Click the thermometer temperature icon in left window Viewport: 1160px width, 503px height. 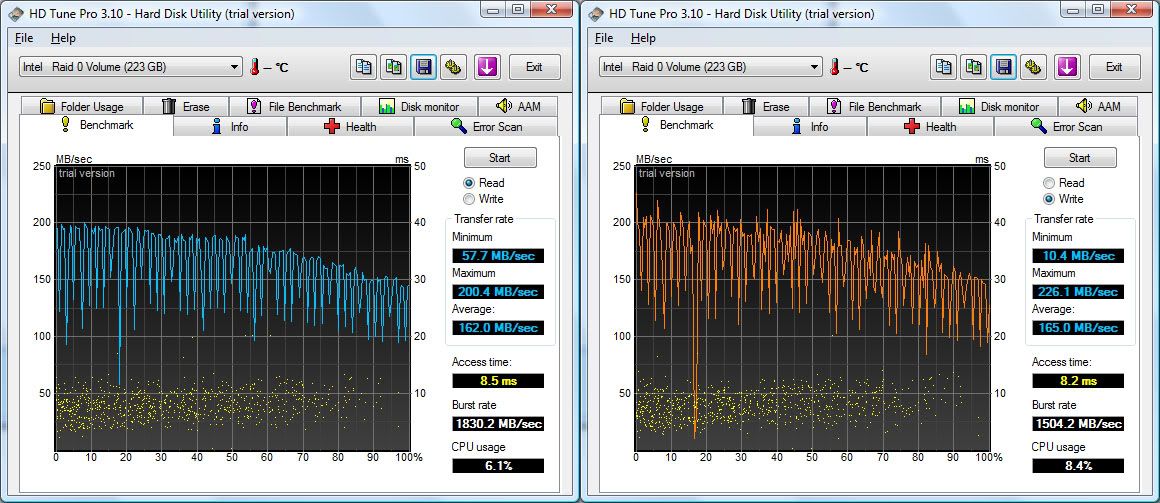[255, 67]
